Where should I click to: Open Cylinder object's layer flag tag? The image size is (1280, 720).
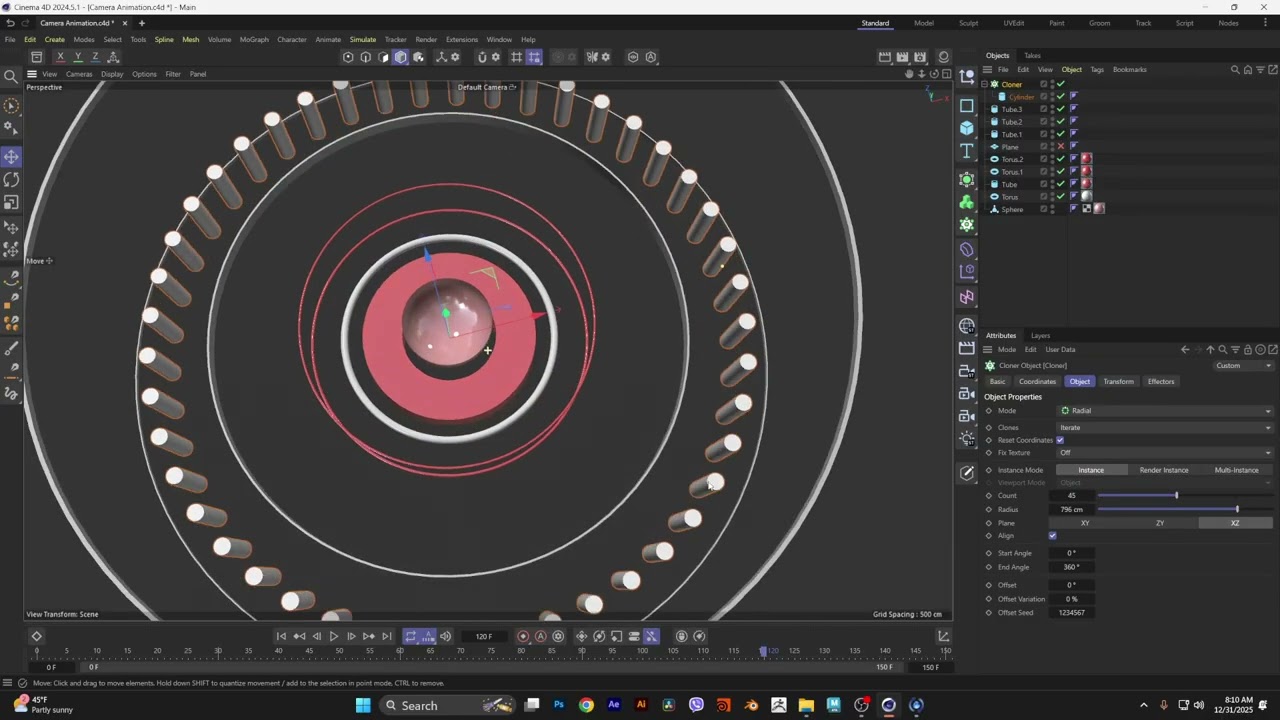pos(1074,97)
